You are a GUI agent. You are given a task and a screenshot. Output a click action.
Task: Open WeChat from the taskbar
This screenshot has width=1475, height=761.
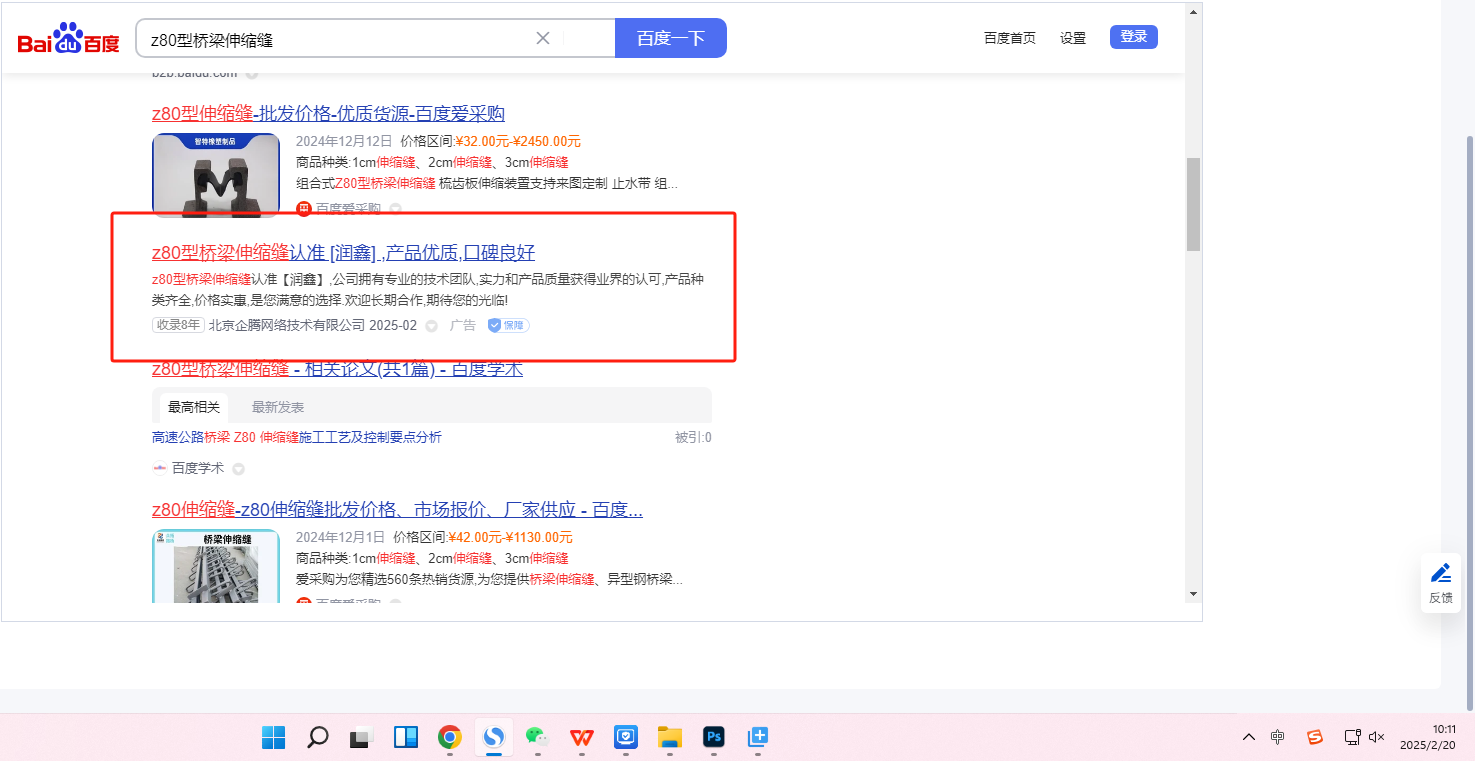click(x=539, y=738)
